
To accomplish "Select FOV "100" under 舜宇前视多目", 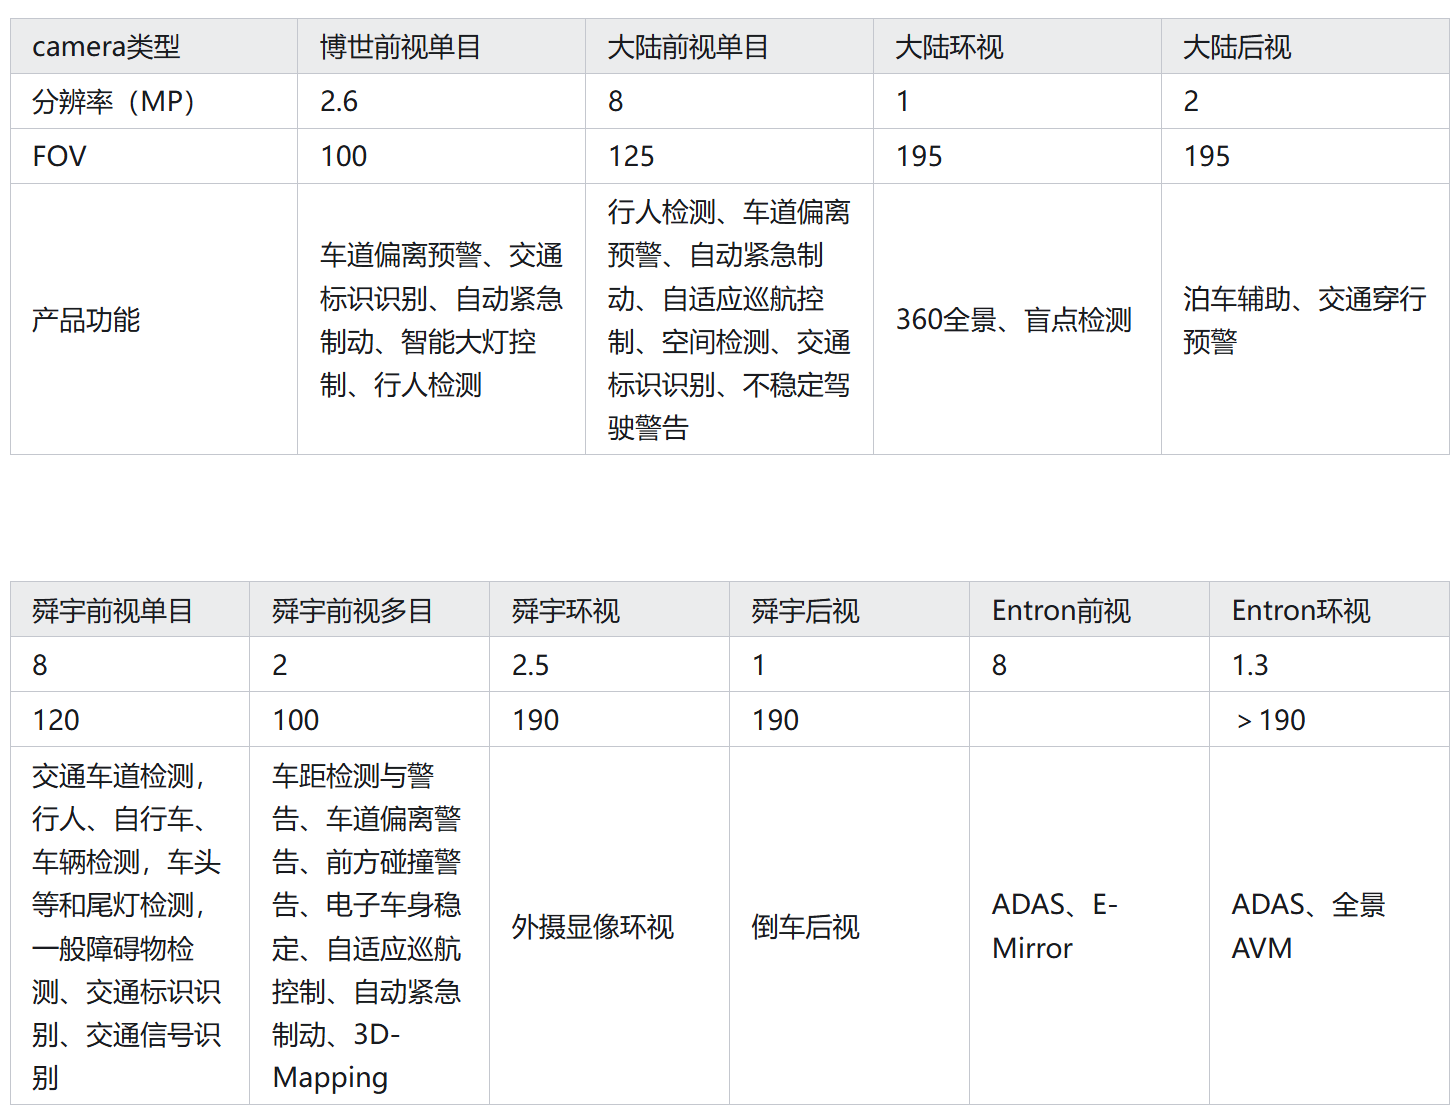I will [x=369, y=720].
